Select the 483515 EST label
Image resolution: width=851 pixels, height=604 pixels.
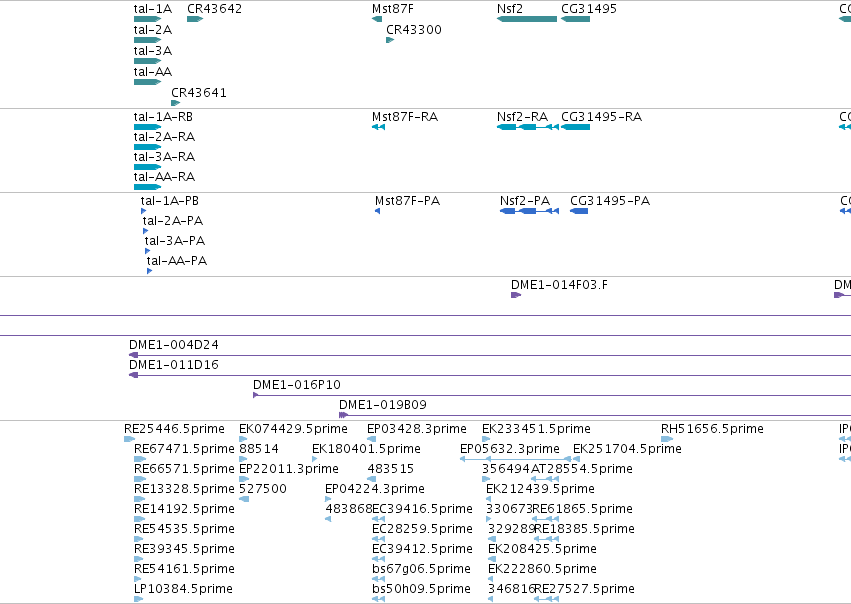[x=391, y=469]
